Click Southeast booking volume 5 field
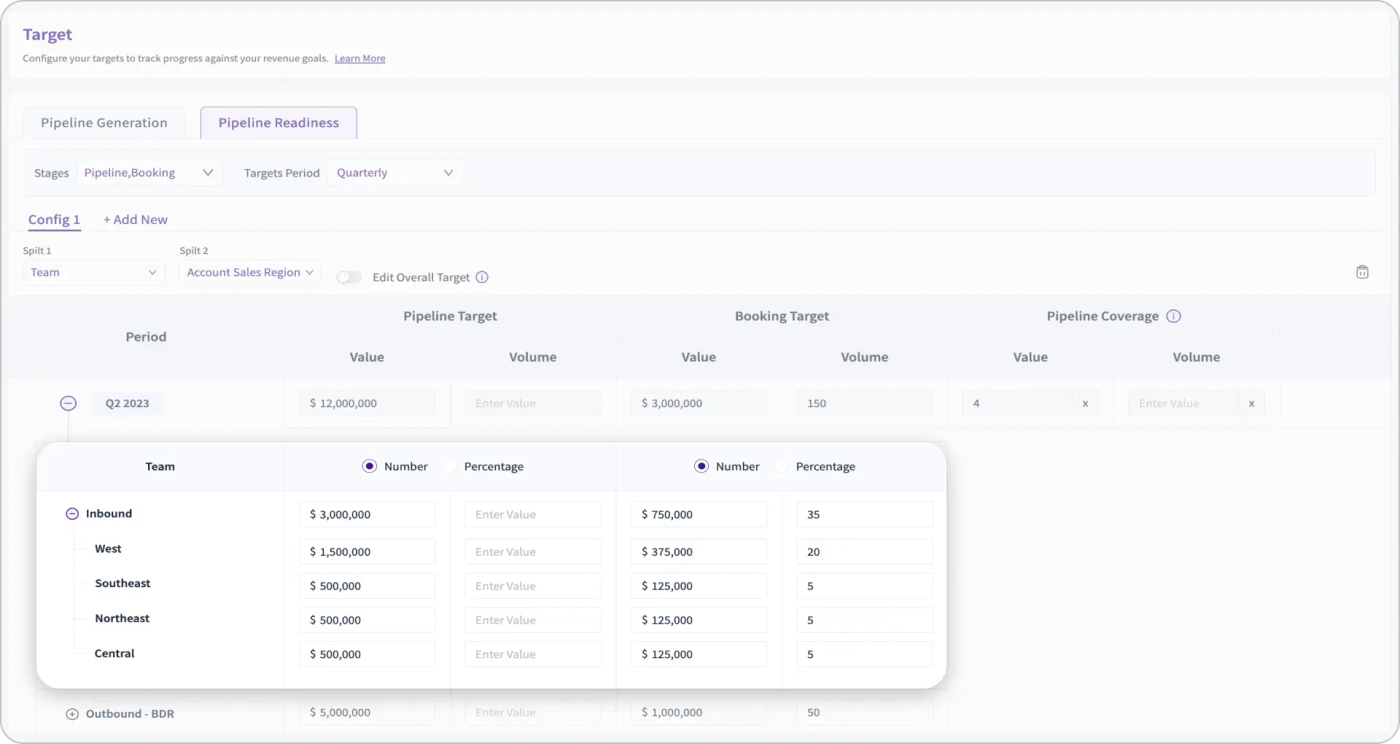1400x744 pixels. coord(865,586)
